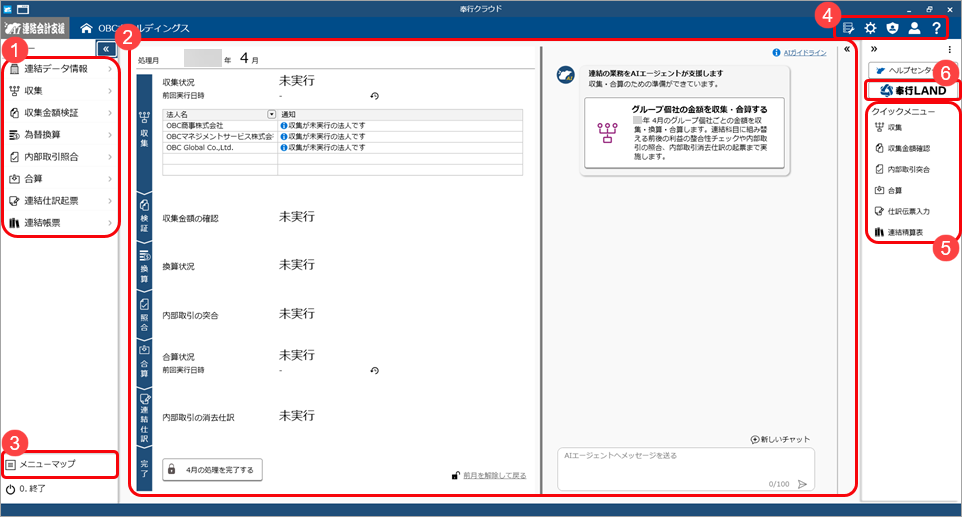Expand the 連結帳票 chevron arrow
This screenshot has height=517, width=962.
click(x=110, y=223)
